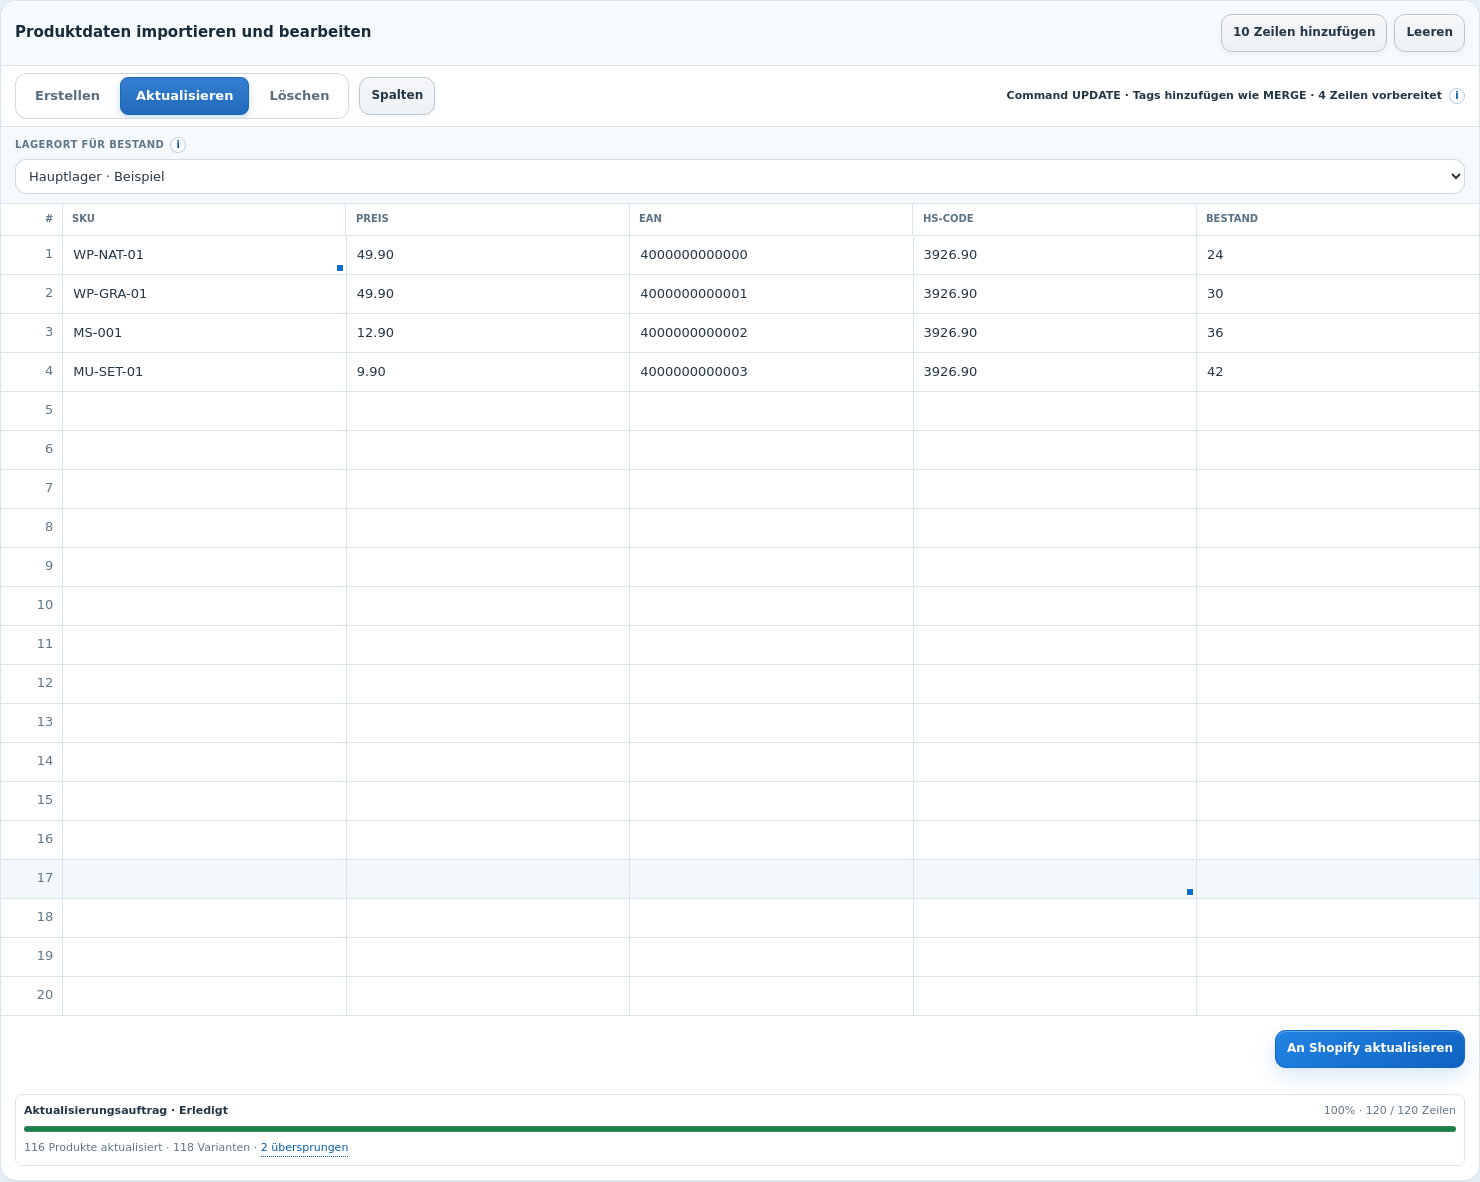Select EAN cell 4000000000001
The image size is (1480, 1182).
pos(771,294)
